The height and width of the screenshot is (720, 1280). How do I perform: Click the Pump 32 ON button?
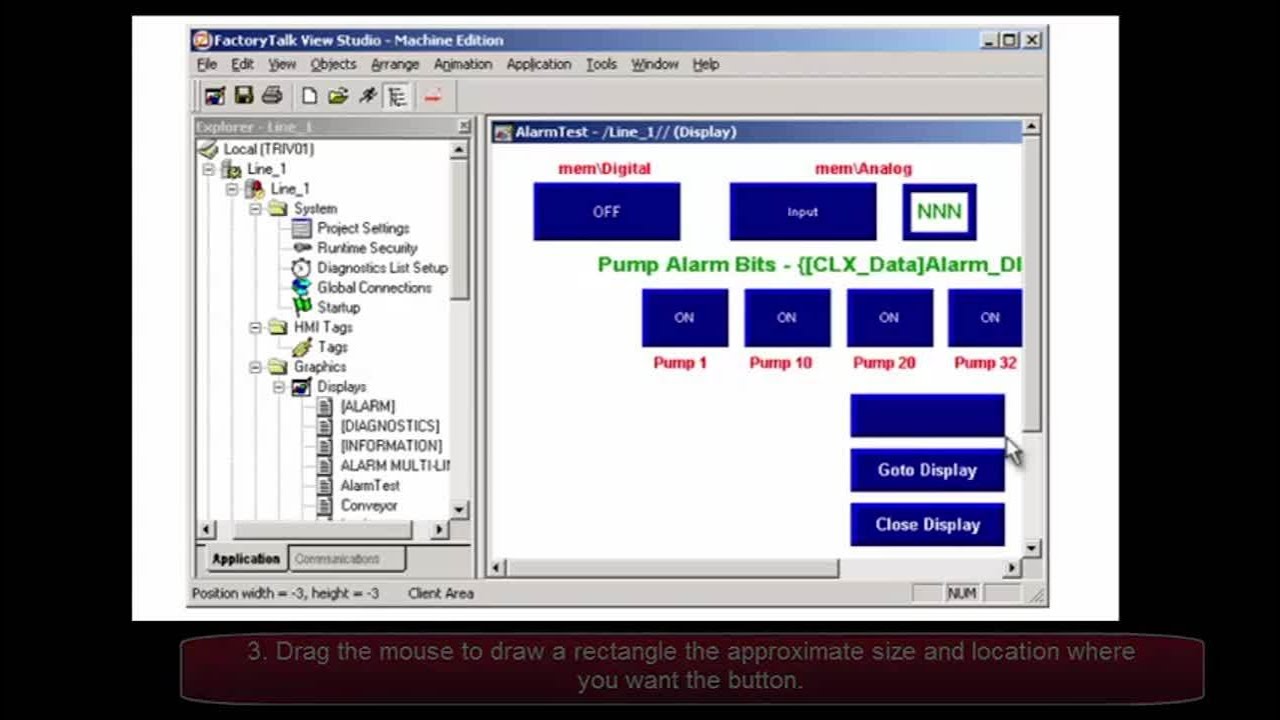pos(985,318)
